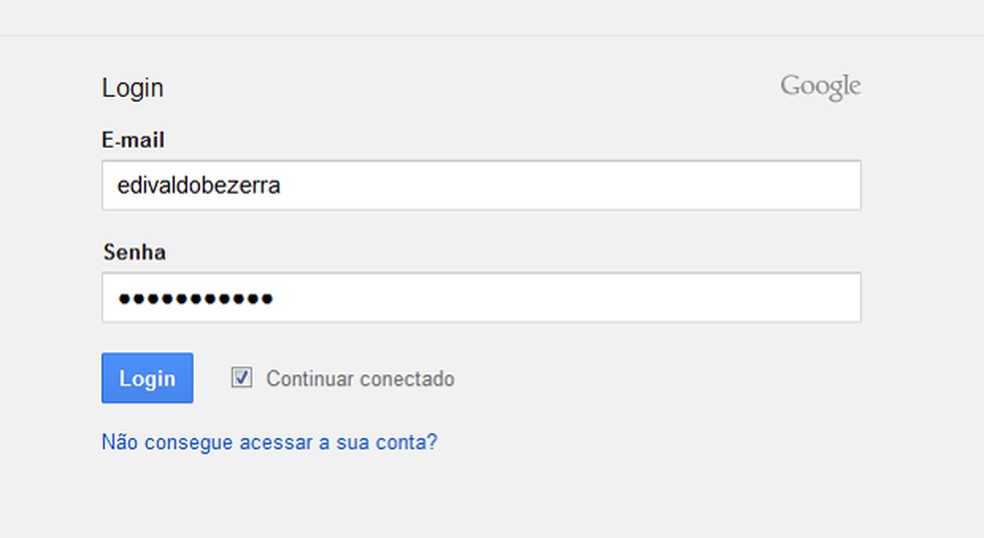Follow the account access help link

(269, 442)
